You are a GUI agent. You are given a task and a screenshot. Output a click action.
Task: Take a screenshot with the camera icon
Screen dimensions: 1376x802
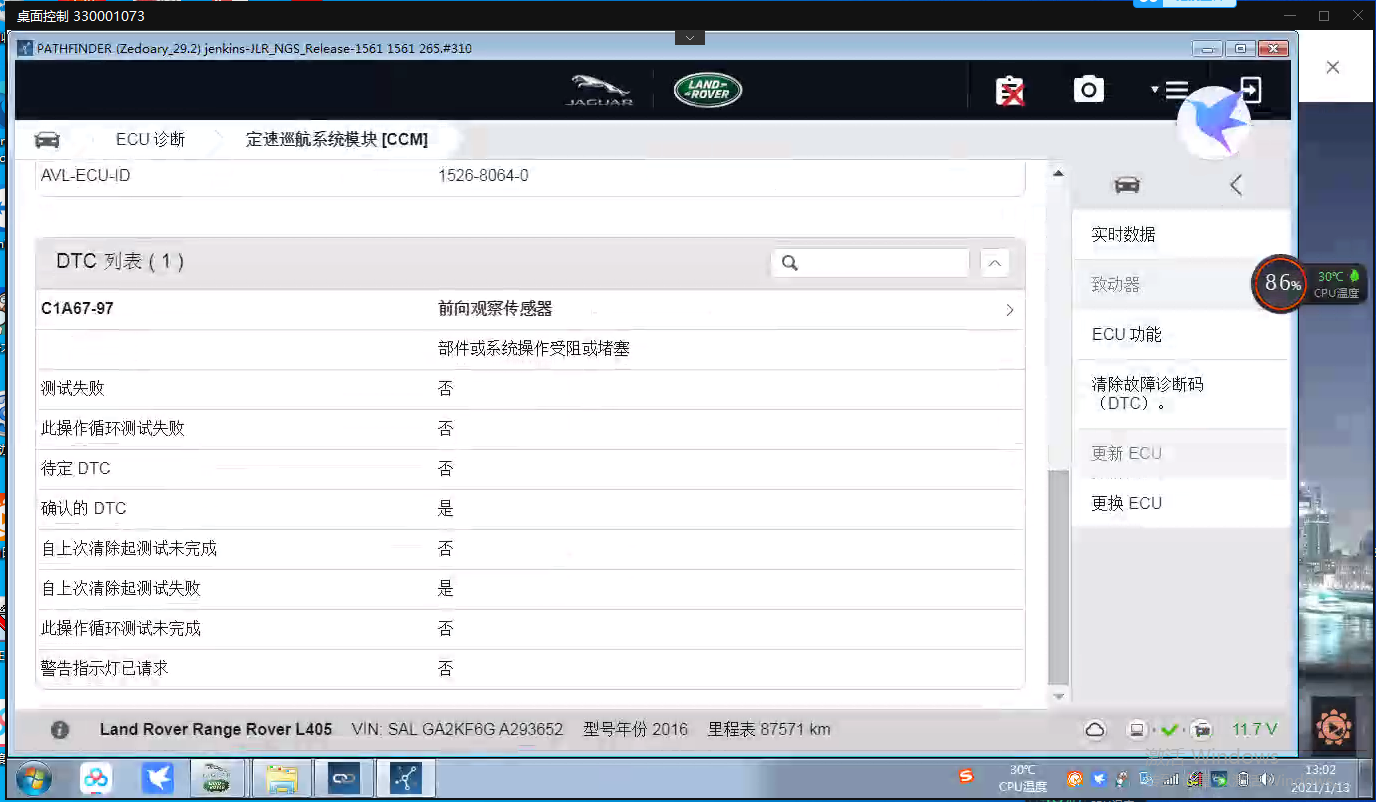click(x=1088, y=90)
